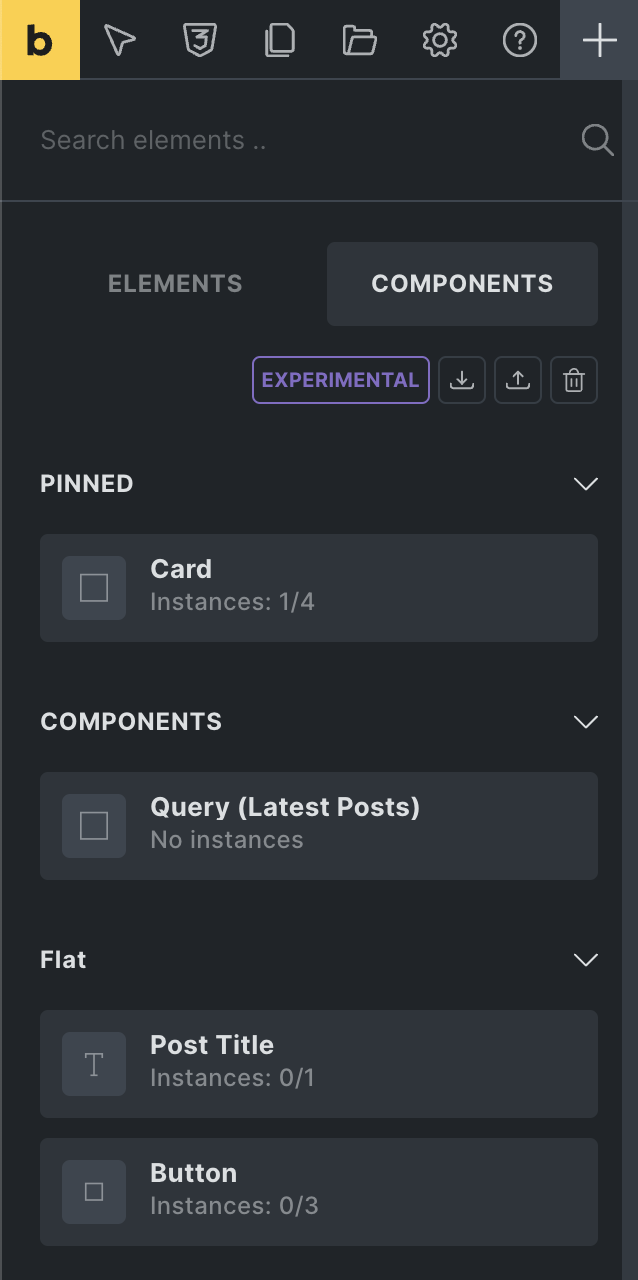Open the templates folder icon

point(360,40)
